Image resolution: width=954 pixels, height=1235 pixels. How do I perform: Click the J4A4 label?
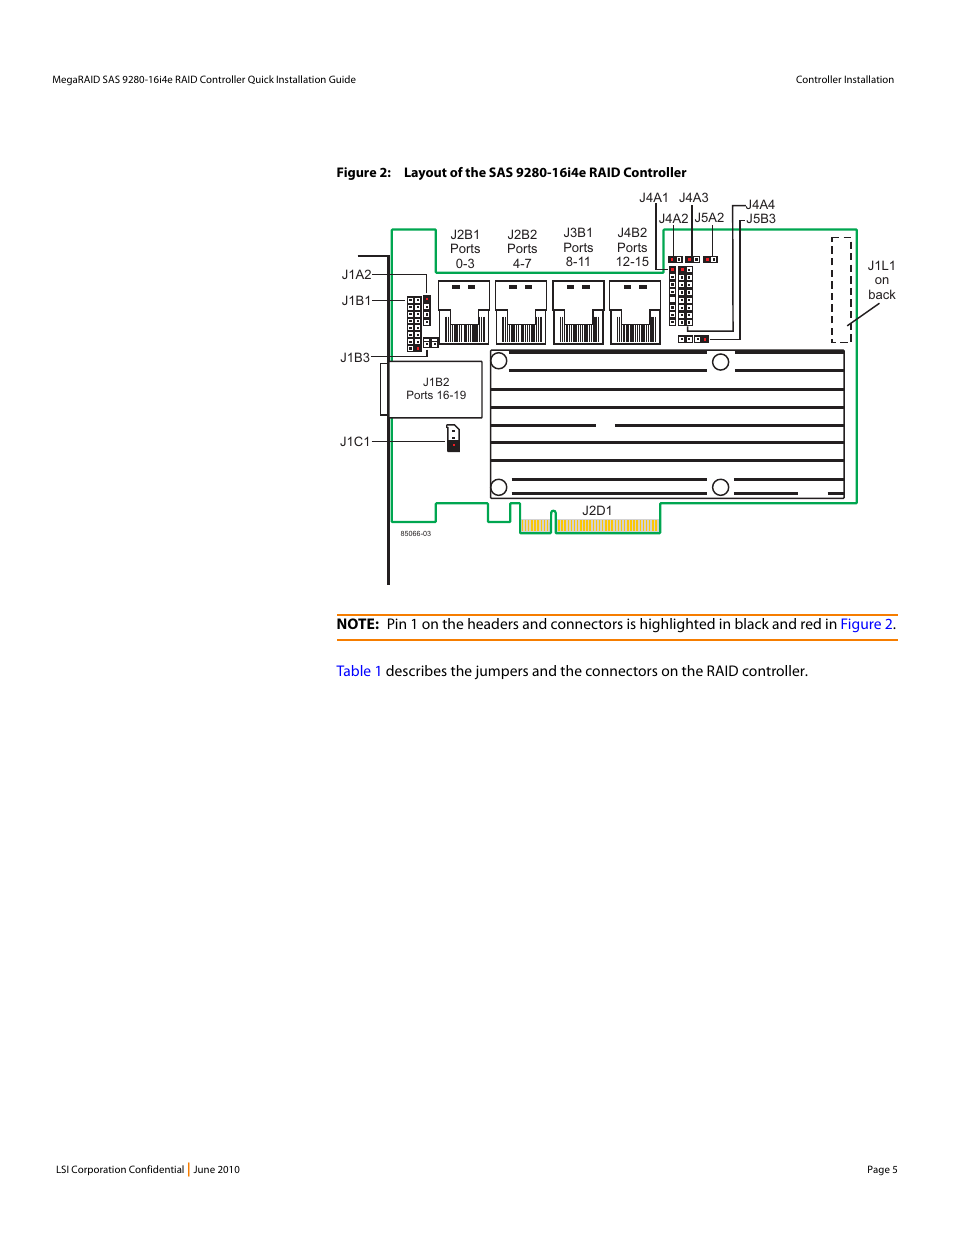[761, 204]
